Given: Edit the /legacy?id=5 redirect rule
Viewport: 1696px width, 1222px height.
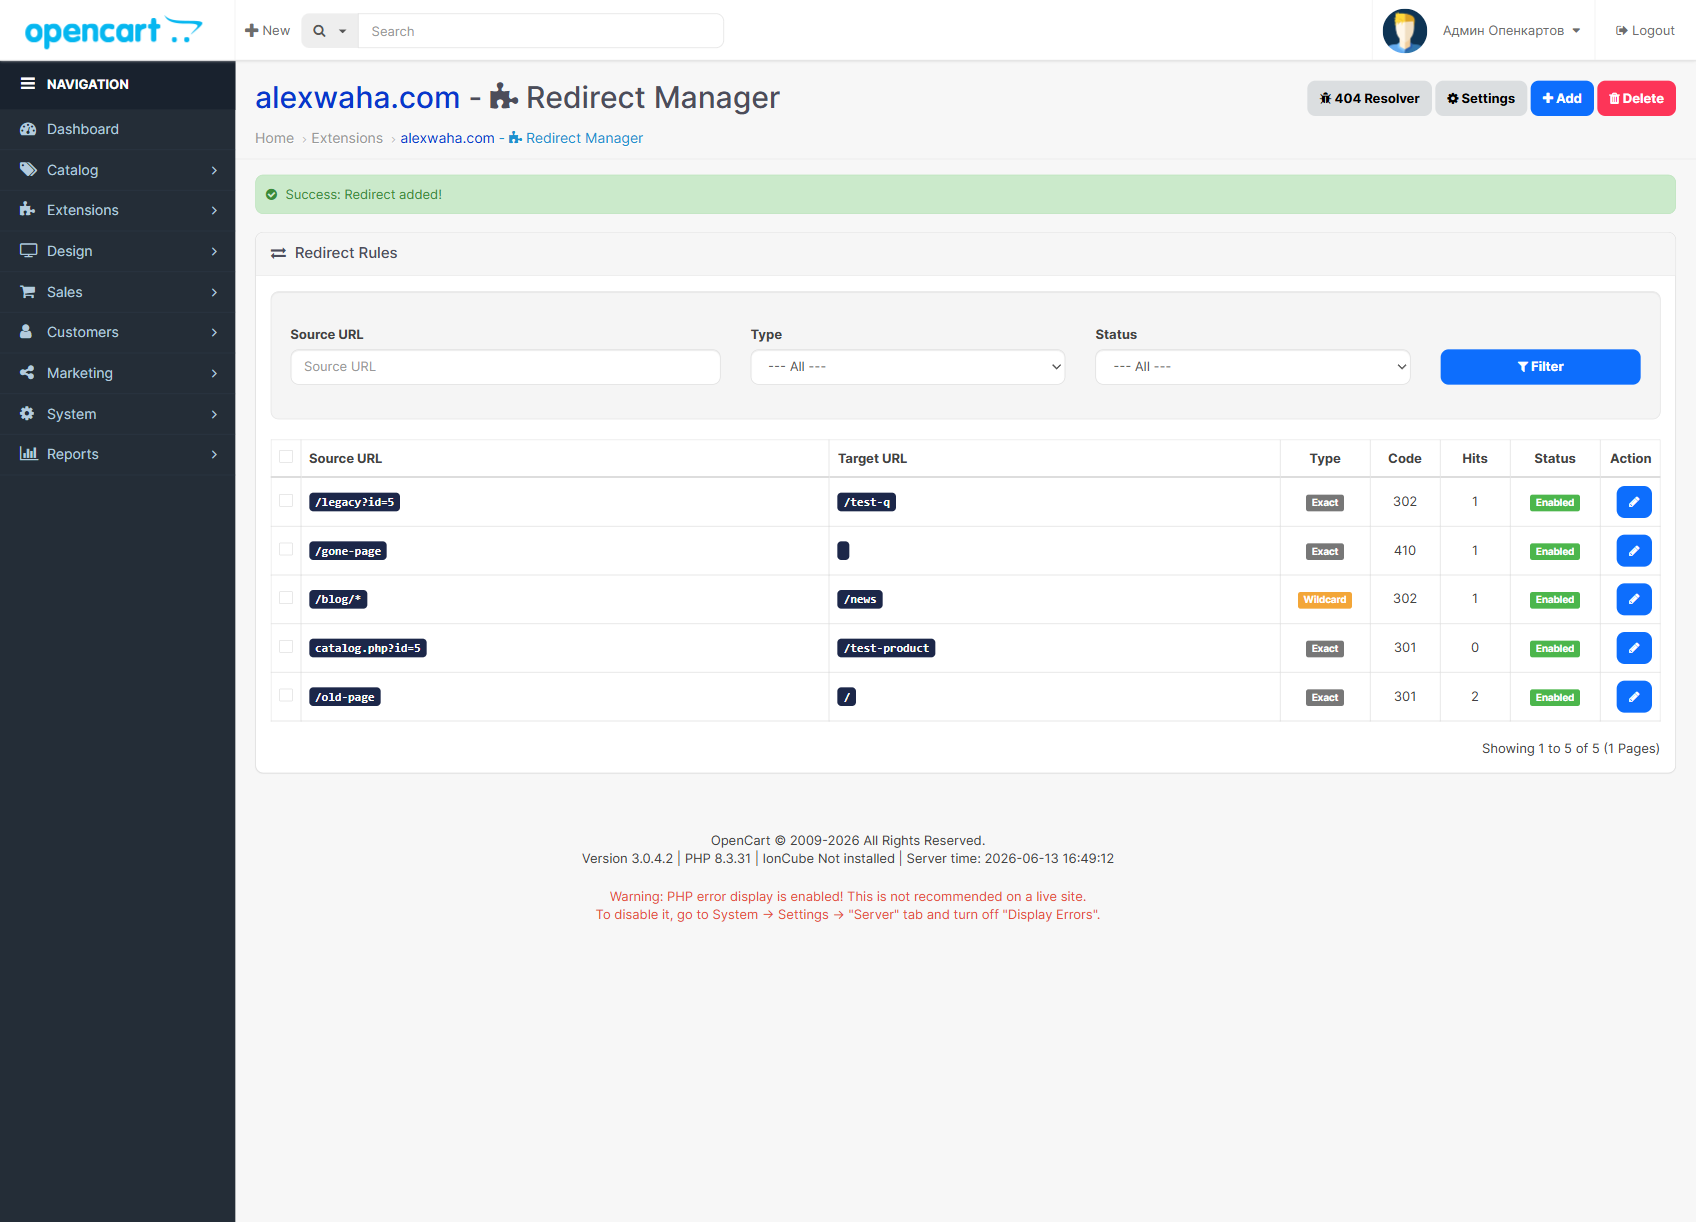Looking at the screenshot, I should [x=1634, y=502].
